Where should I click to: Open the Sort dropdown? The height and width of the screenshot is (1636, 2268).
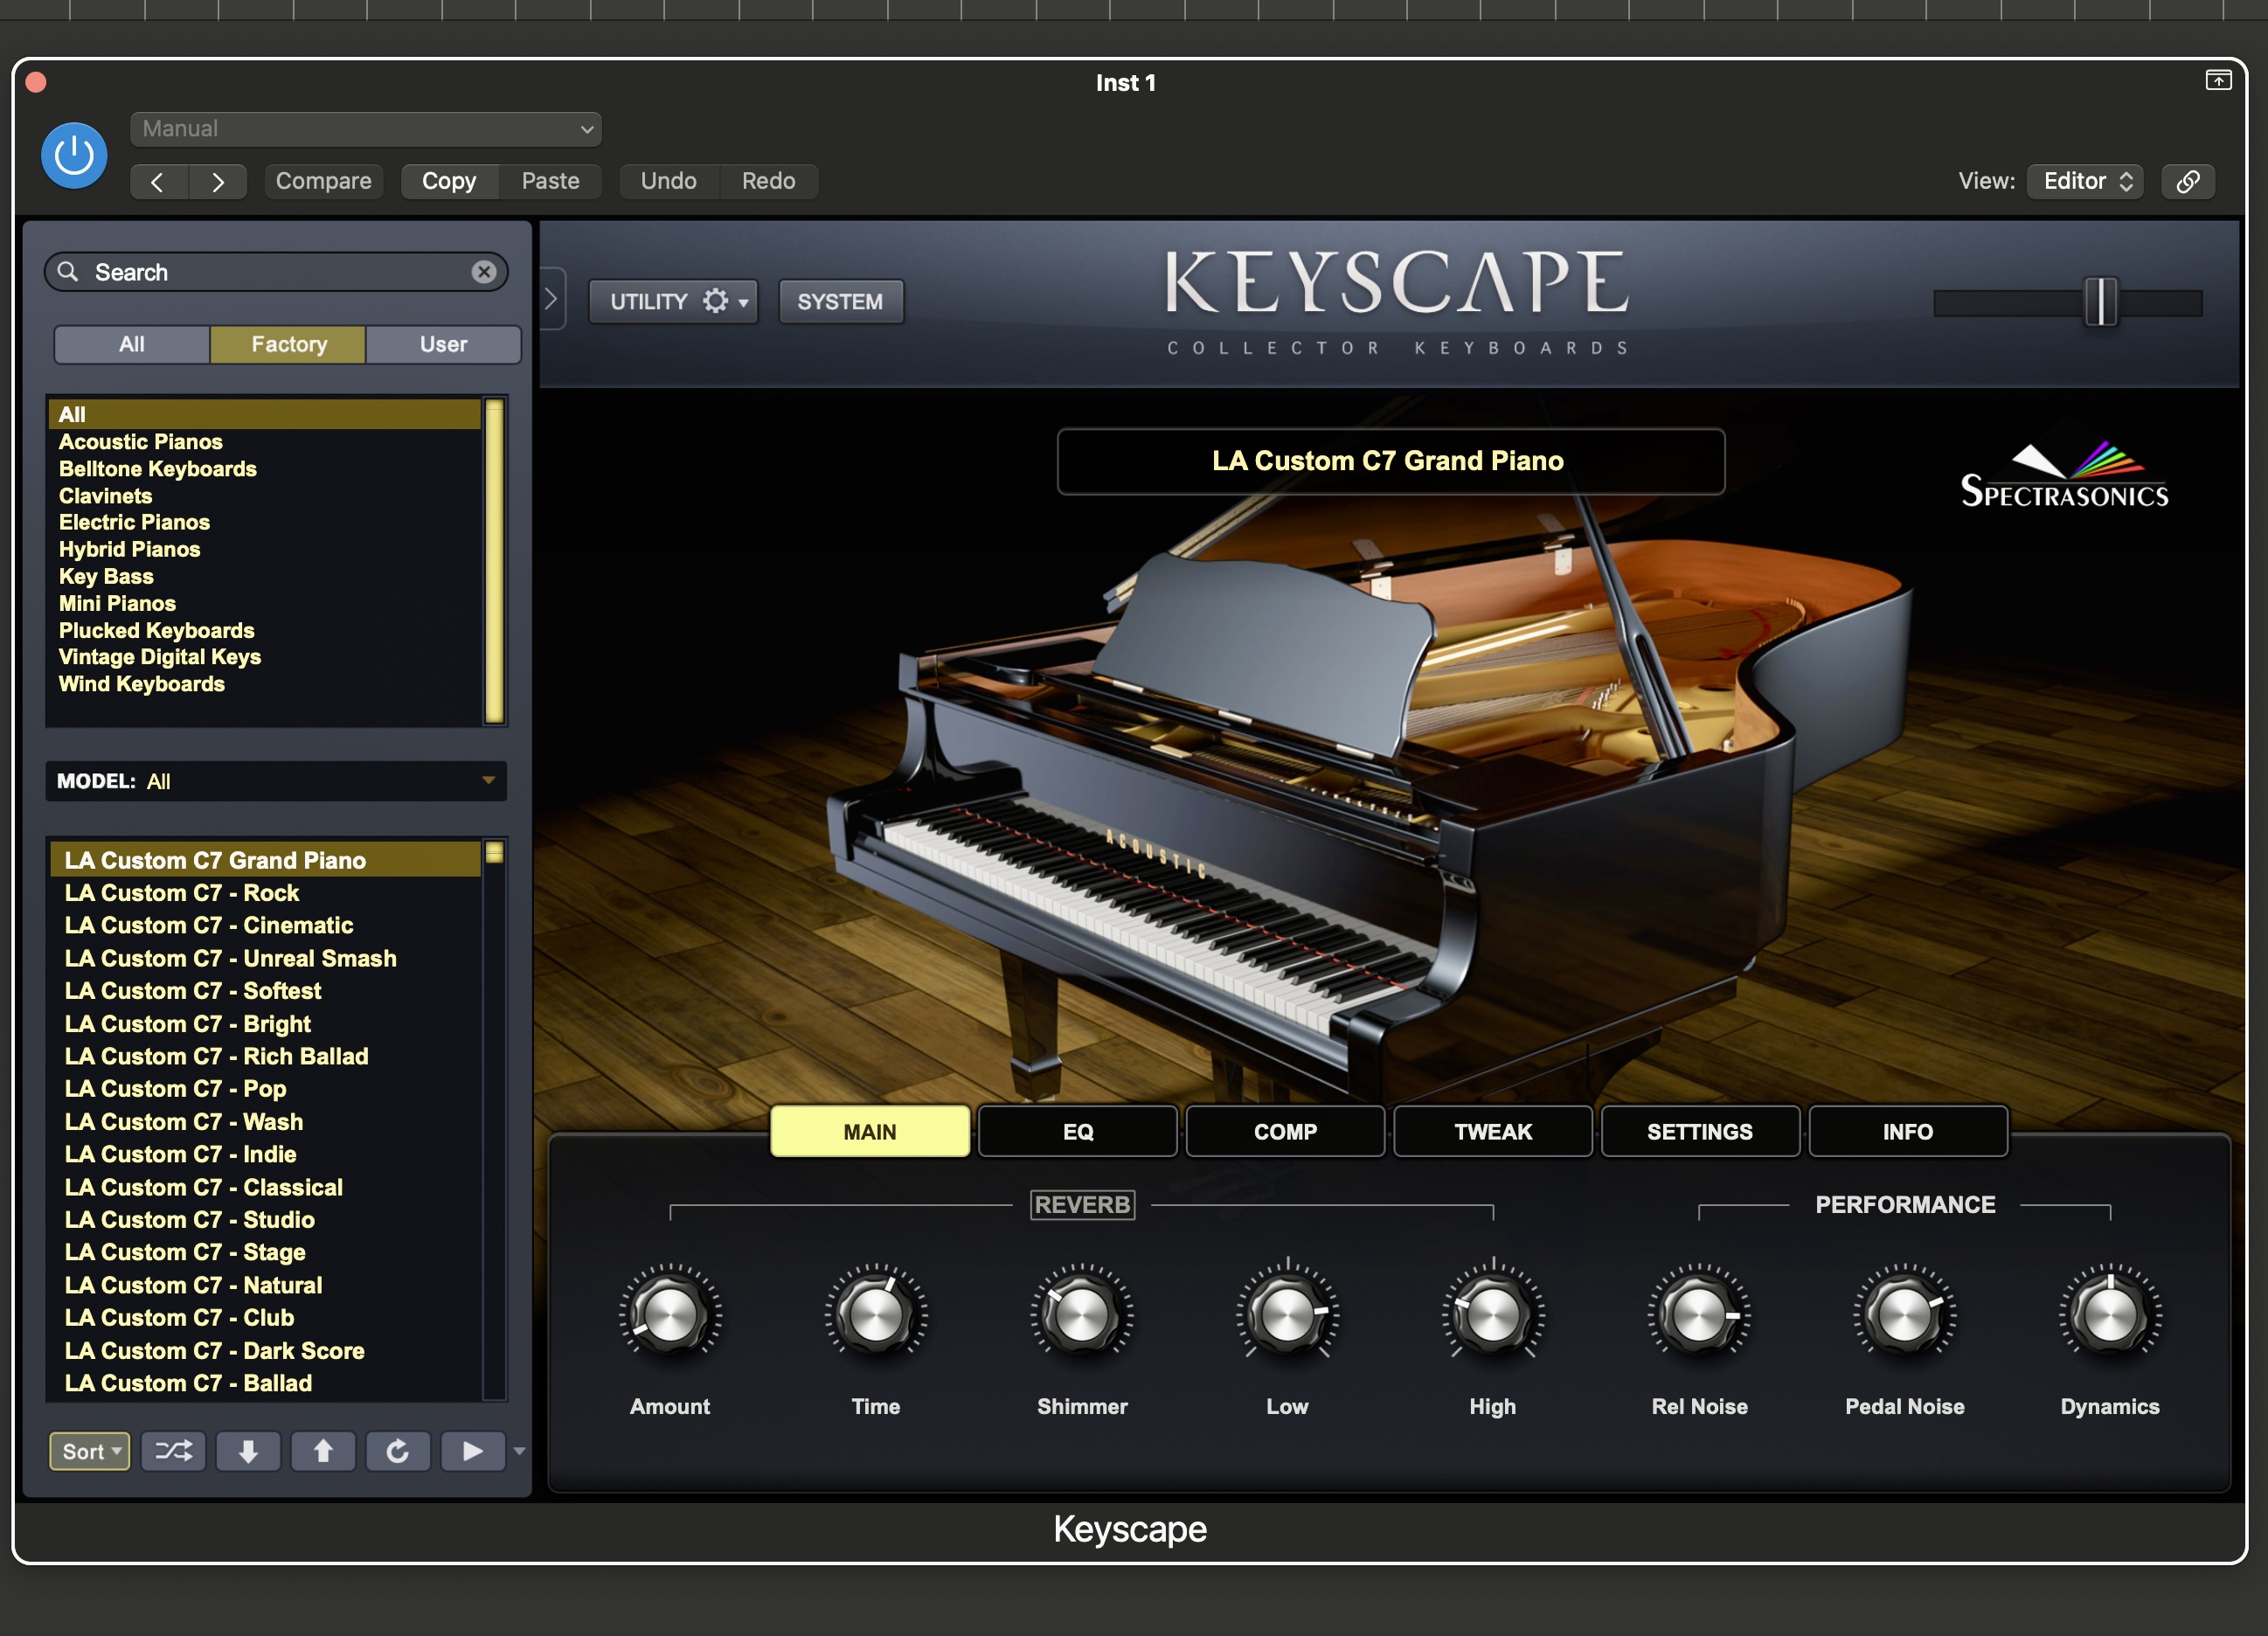[90, 1451]
